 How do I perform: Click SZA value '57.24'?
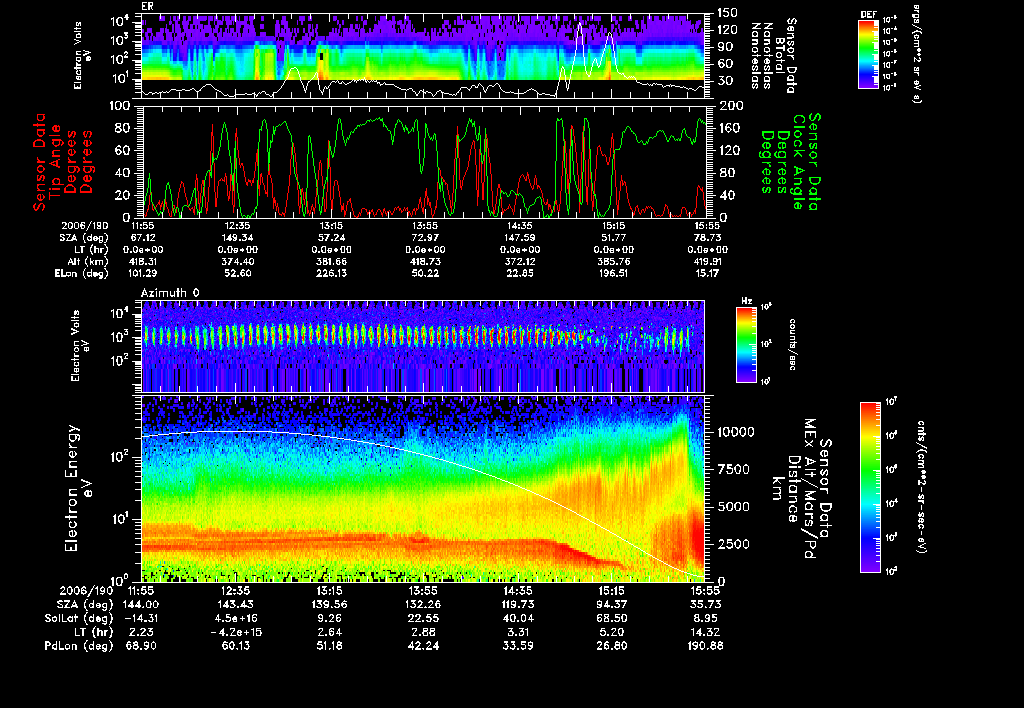tap(332, 238)
